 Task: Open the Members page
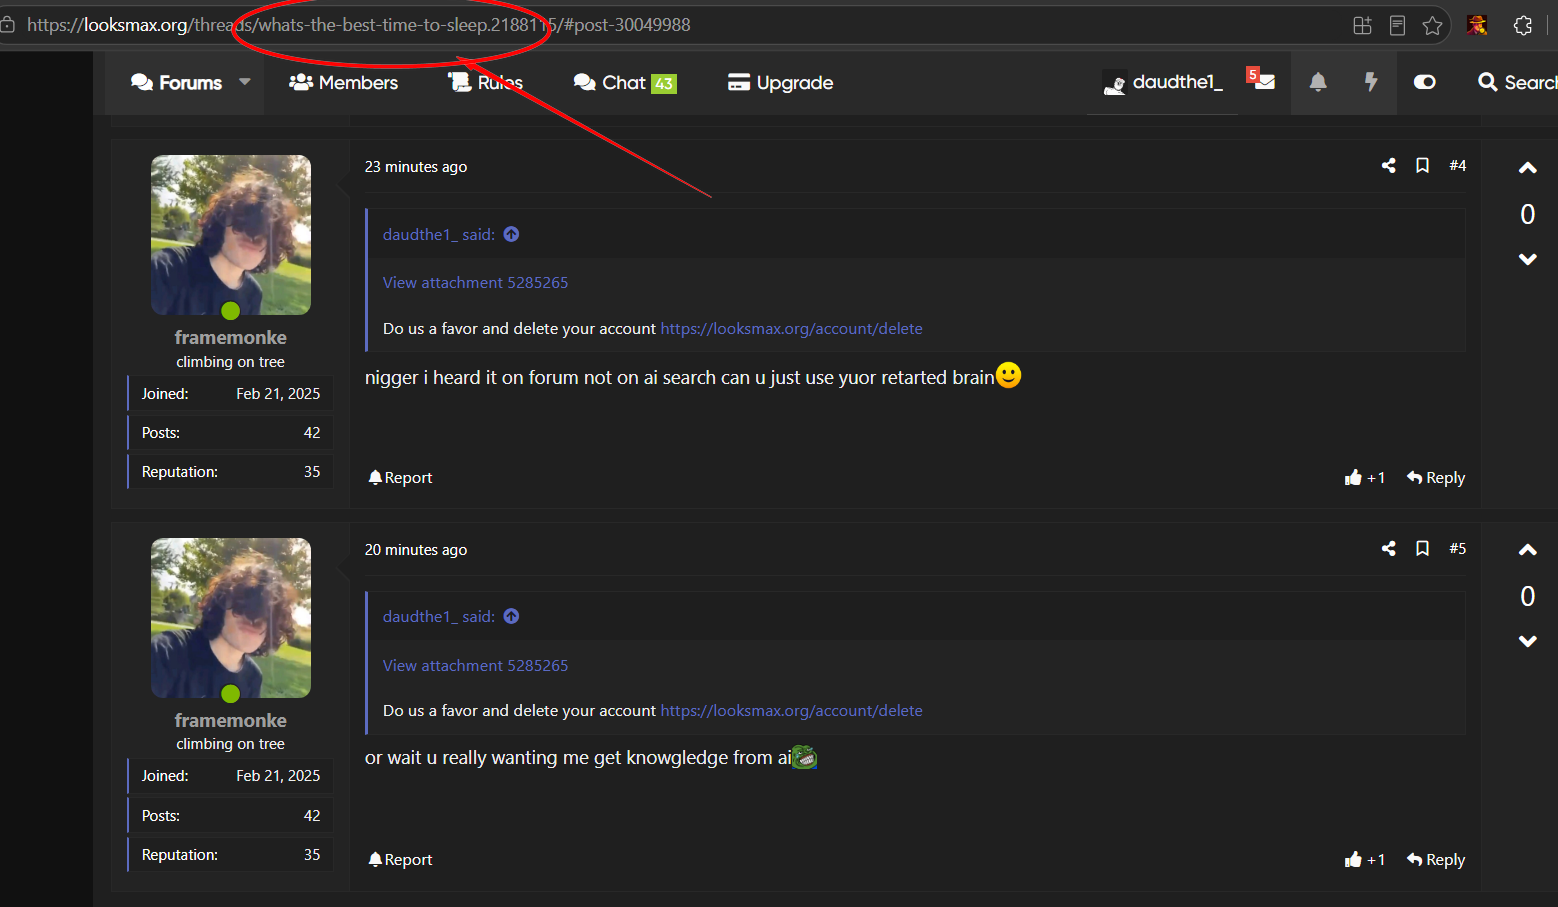coord(343,83)
